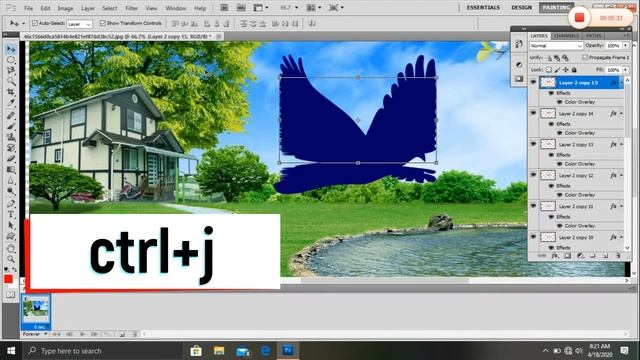Select animation frame 1 thumbnail
This screenshot has height=360, width=640.
36,312
